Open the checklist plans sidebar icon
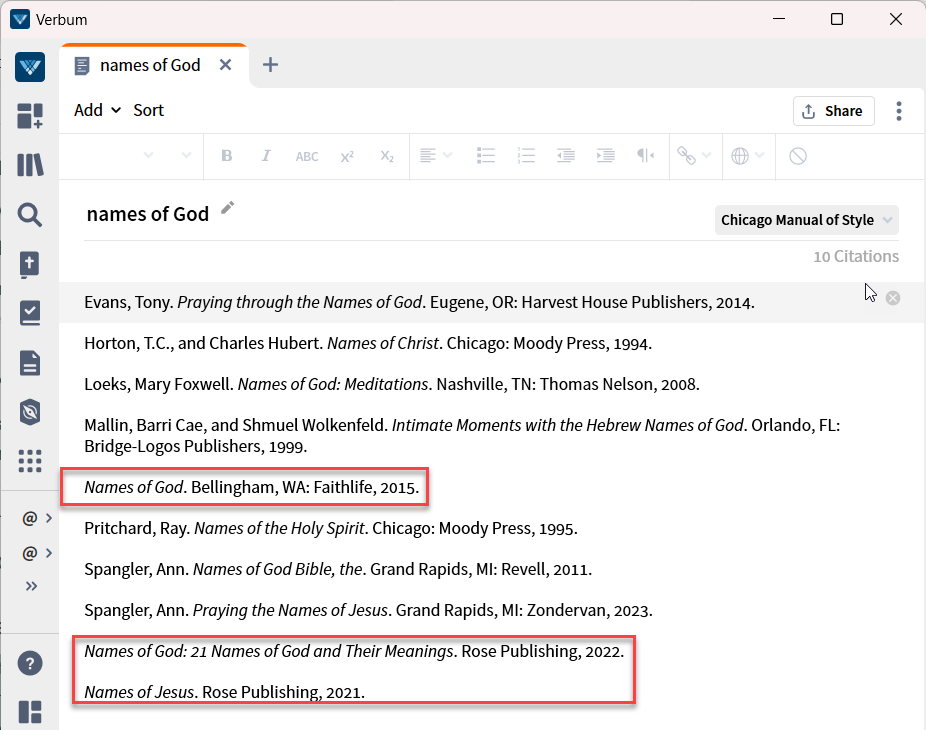Screen dimensions: 926x730 tap(30, 314)
